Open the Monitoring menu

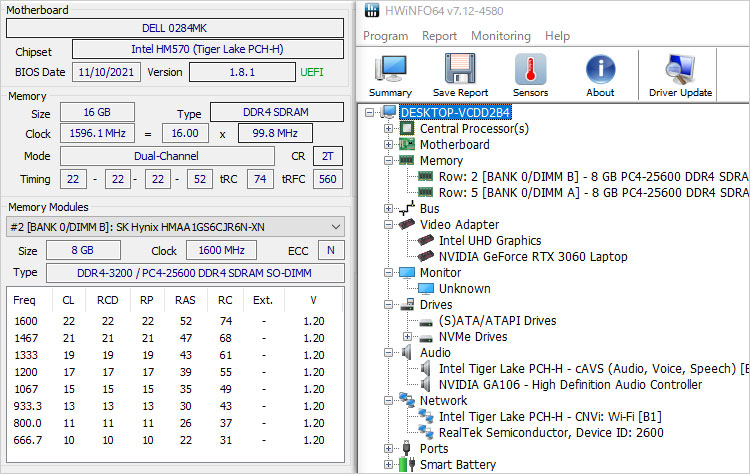501,36
